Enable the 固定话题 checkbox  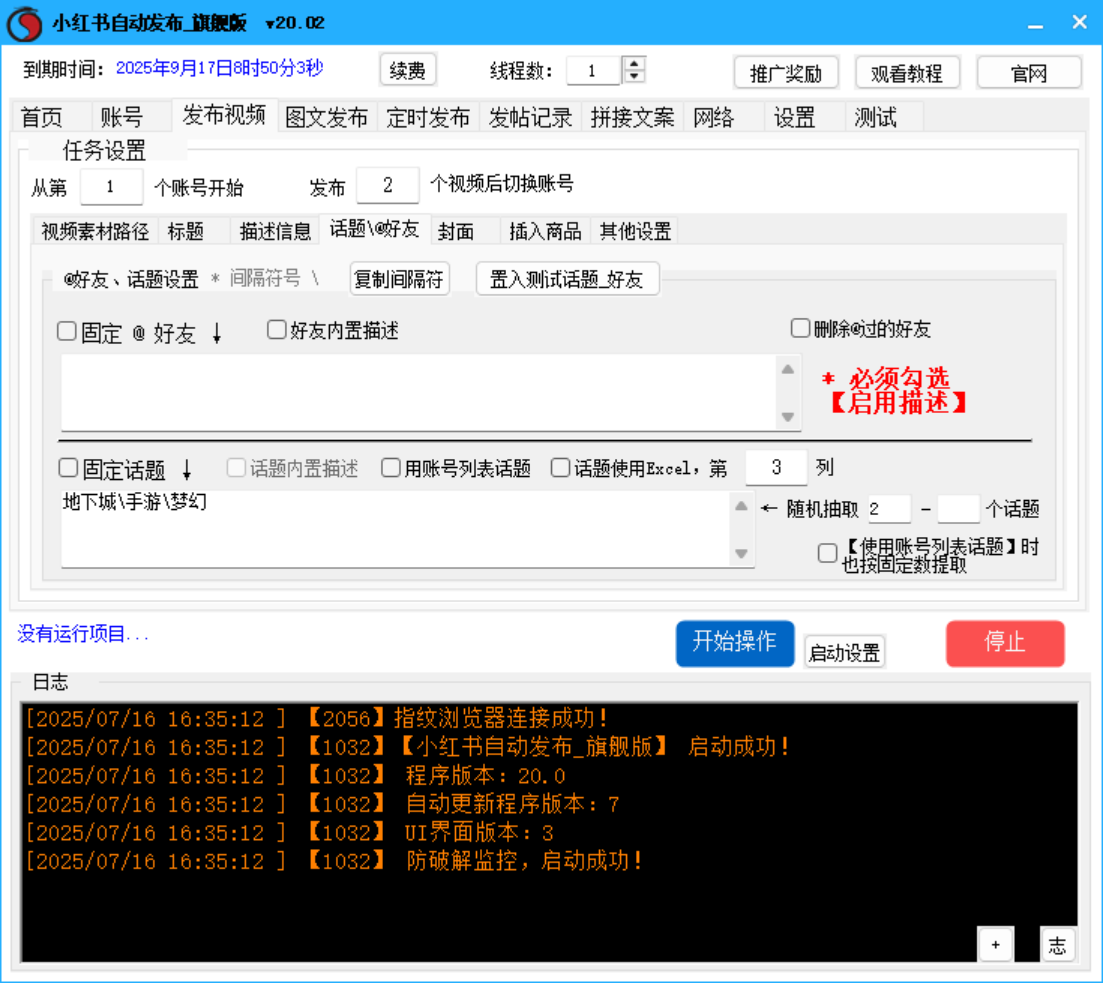(x=68, y=468)
